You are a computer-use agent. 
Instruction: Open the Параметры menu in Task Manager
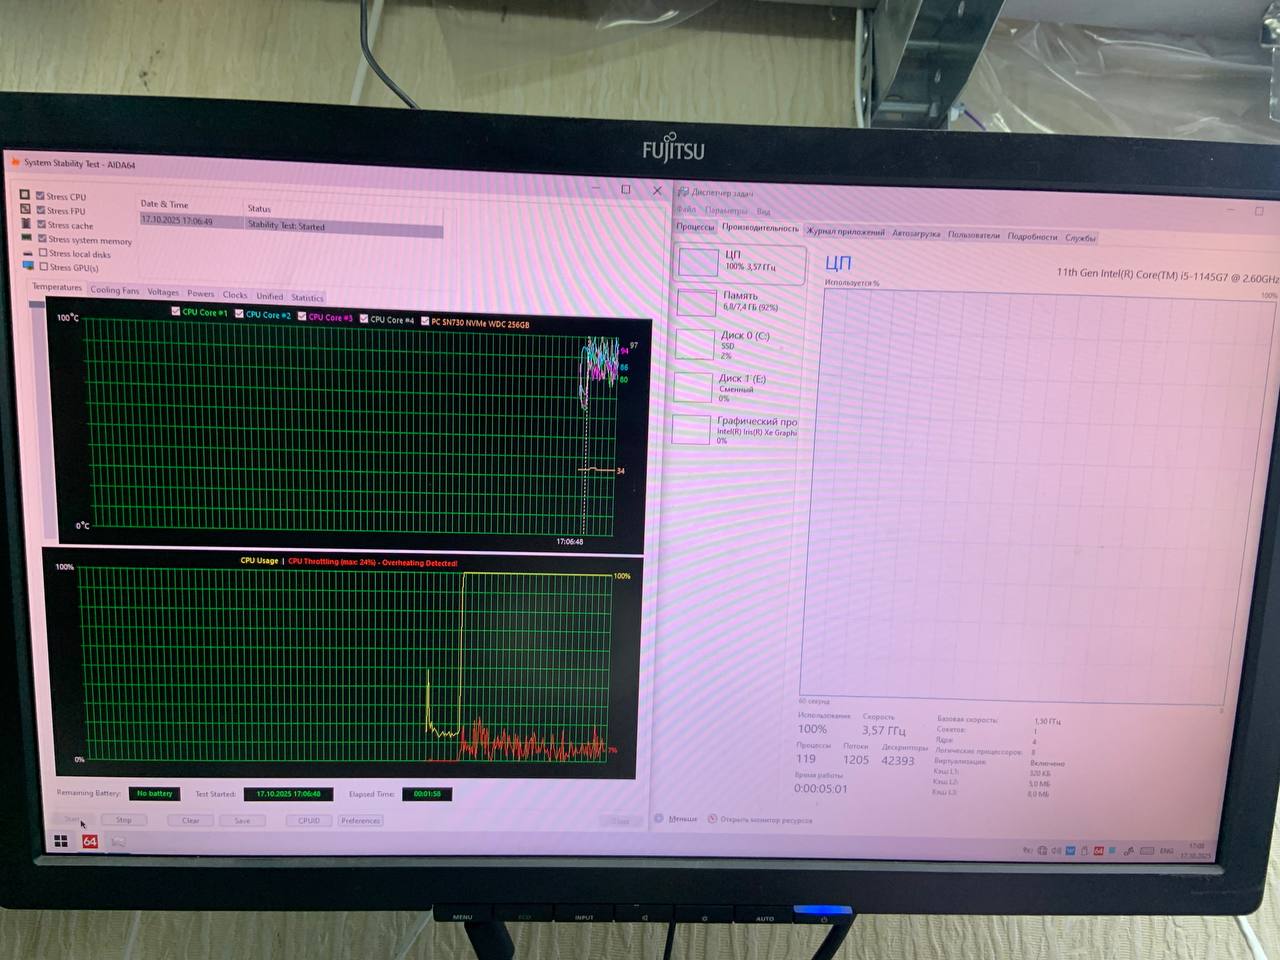click(725, 211)
